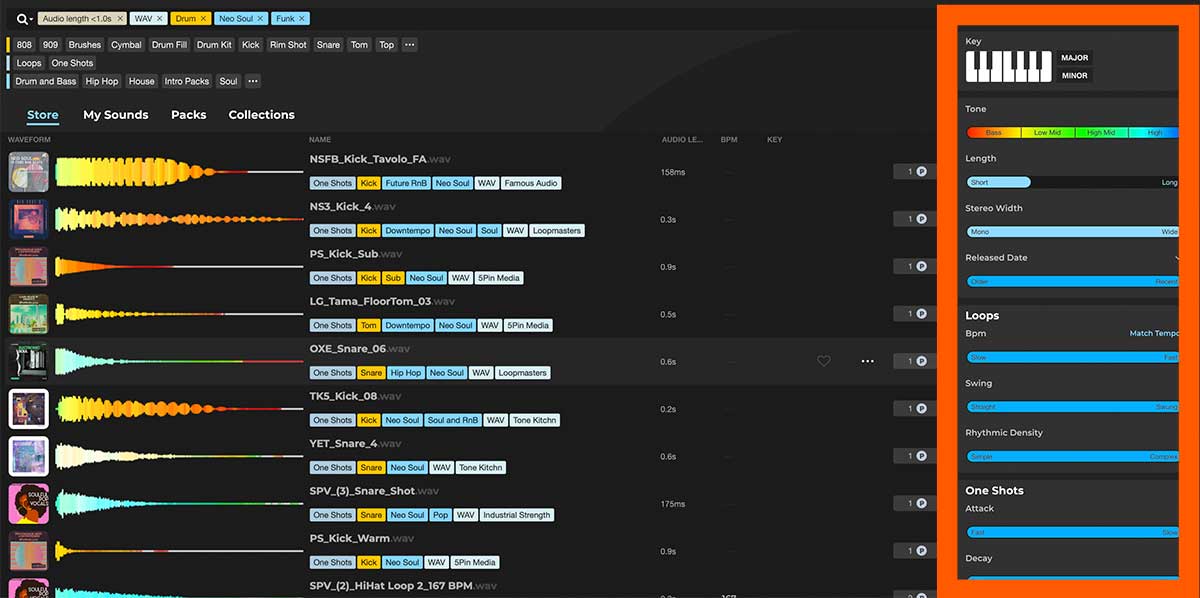Screen dimensions: 1200x598
Task: Open the Collections tab
Action: [x=261, y=114]
